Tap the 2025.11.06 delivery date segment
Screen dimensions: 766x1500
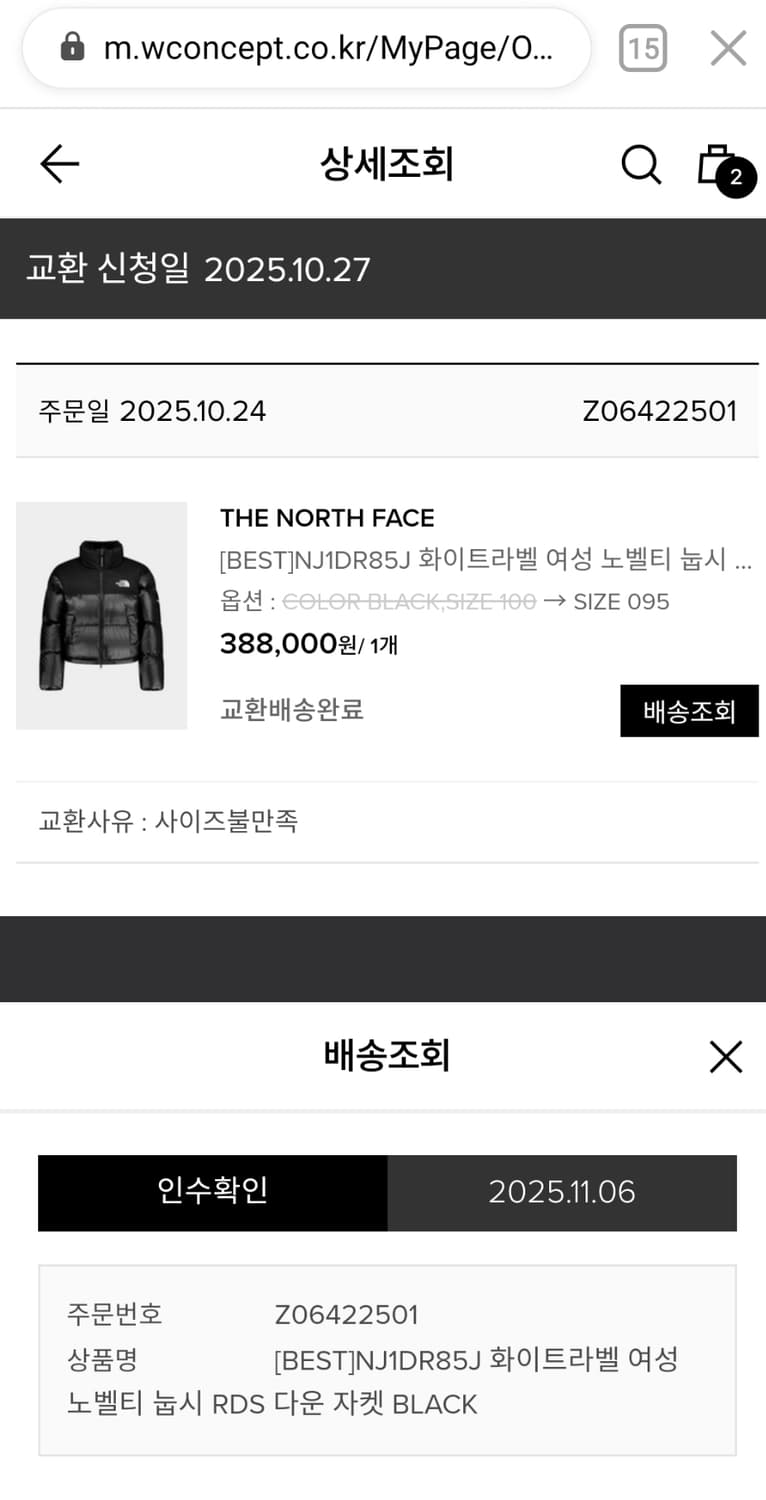(x=562, y=1192)
